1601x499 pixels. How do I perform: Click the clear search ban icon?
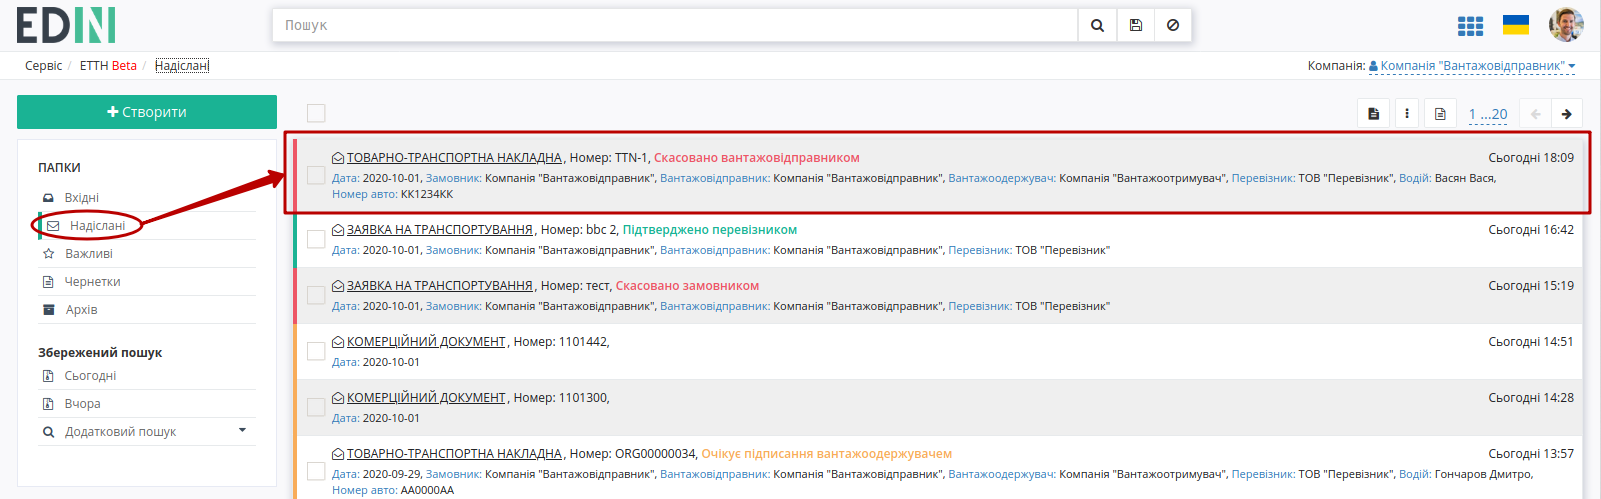click(x=1173, y=25)
